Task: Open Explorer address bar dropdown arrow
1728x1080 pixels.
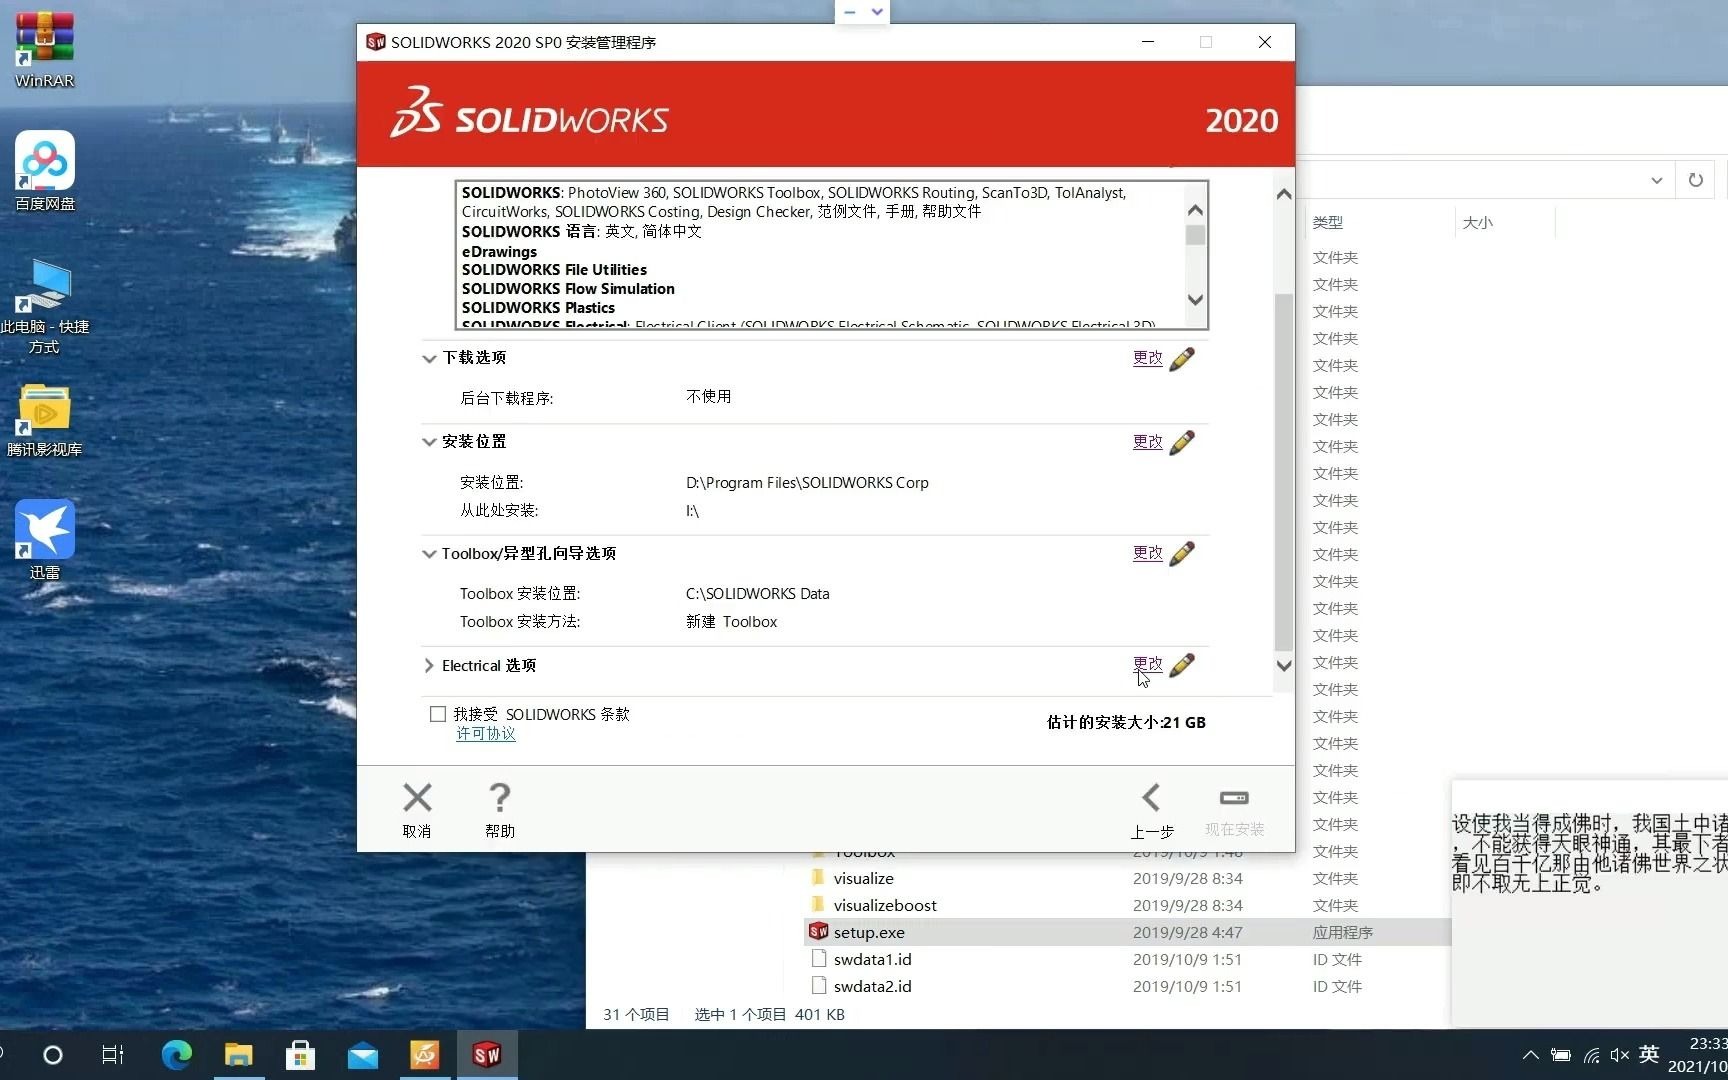Action: (1656, 181)
